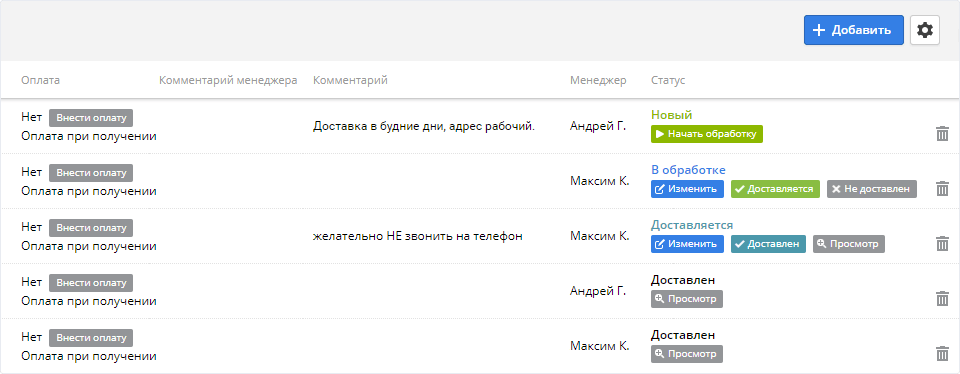Select the comment 'Доставка в будние дни, адрес рабочий.'
The width and height of the screenshot is (960, 374).
tap(424, 126)
